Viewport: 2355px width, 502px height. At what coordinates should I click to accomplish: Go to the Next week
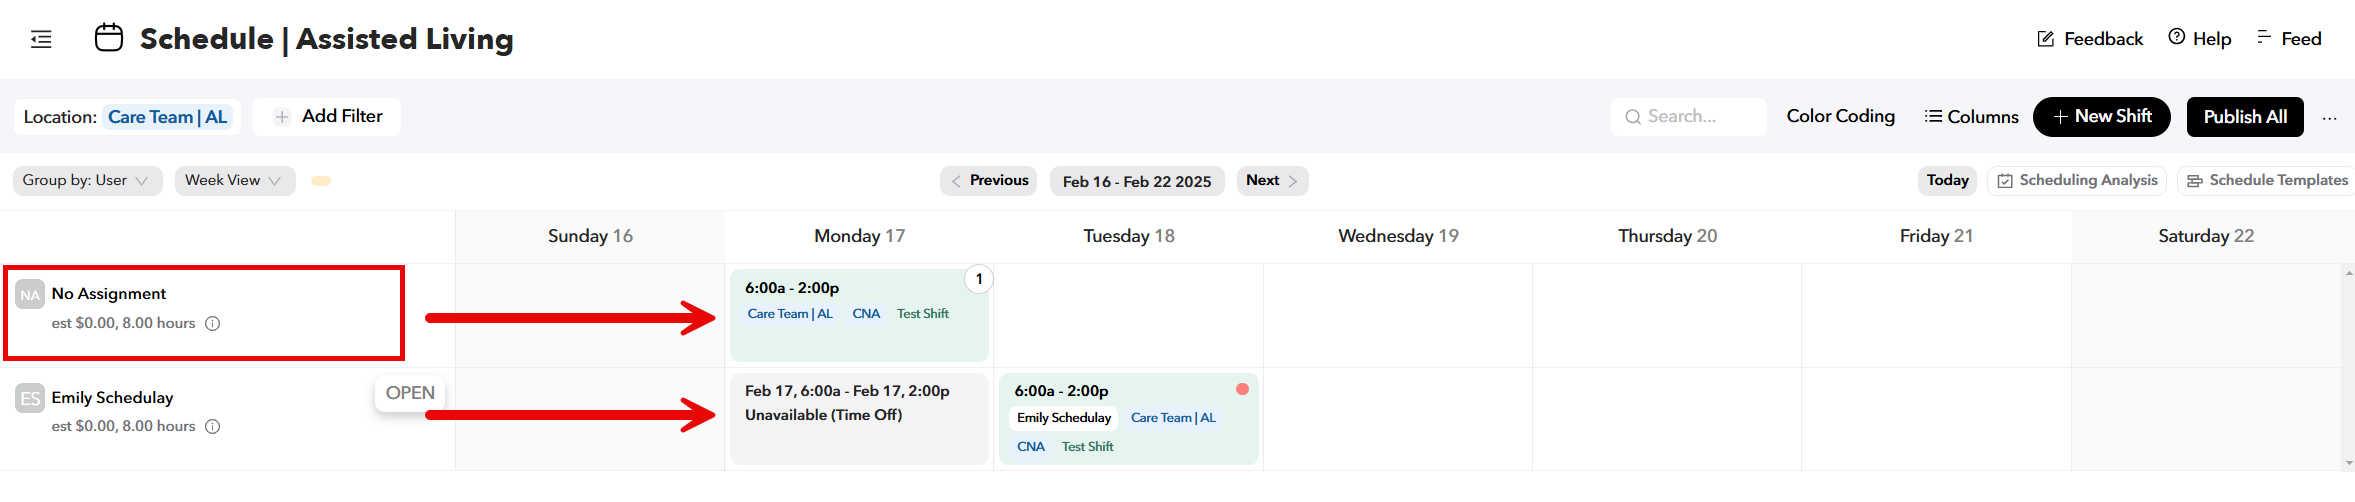(1272, 181)
